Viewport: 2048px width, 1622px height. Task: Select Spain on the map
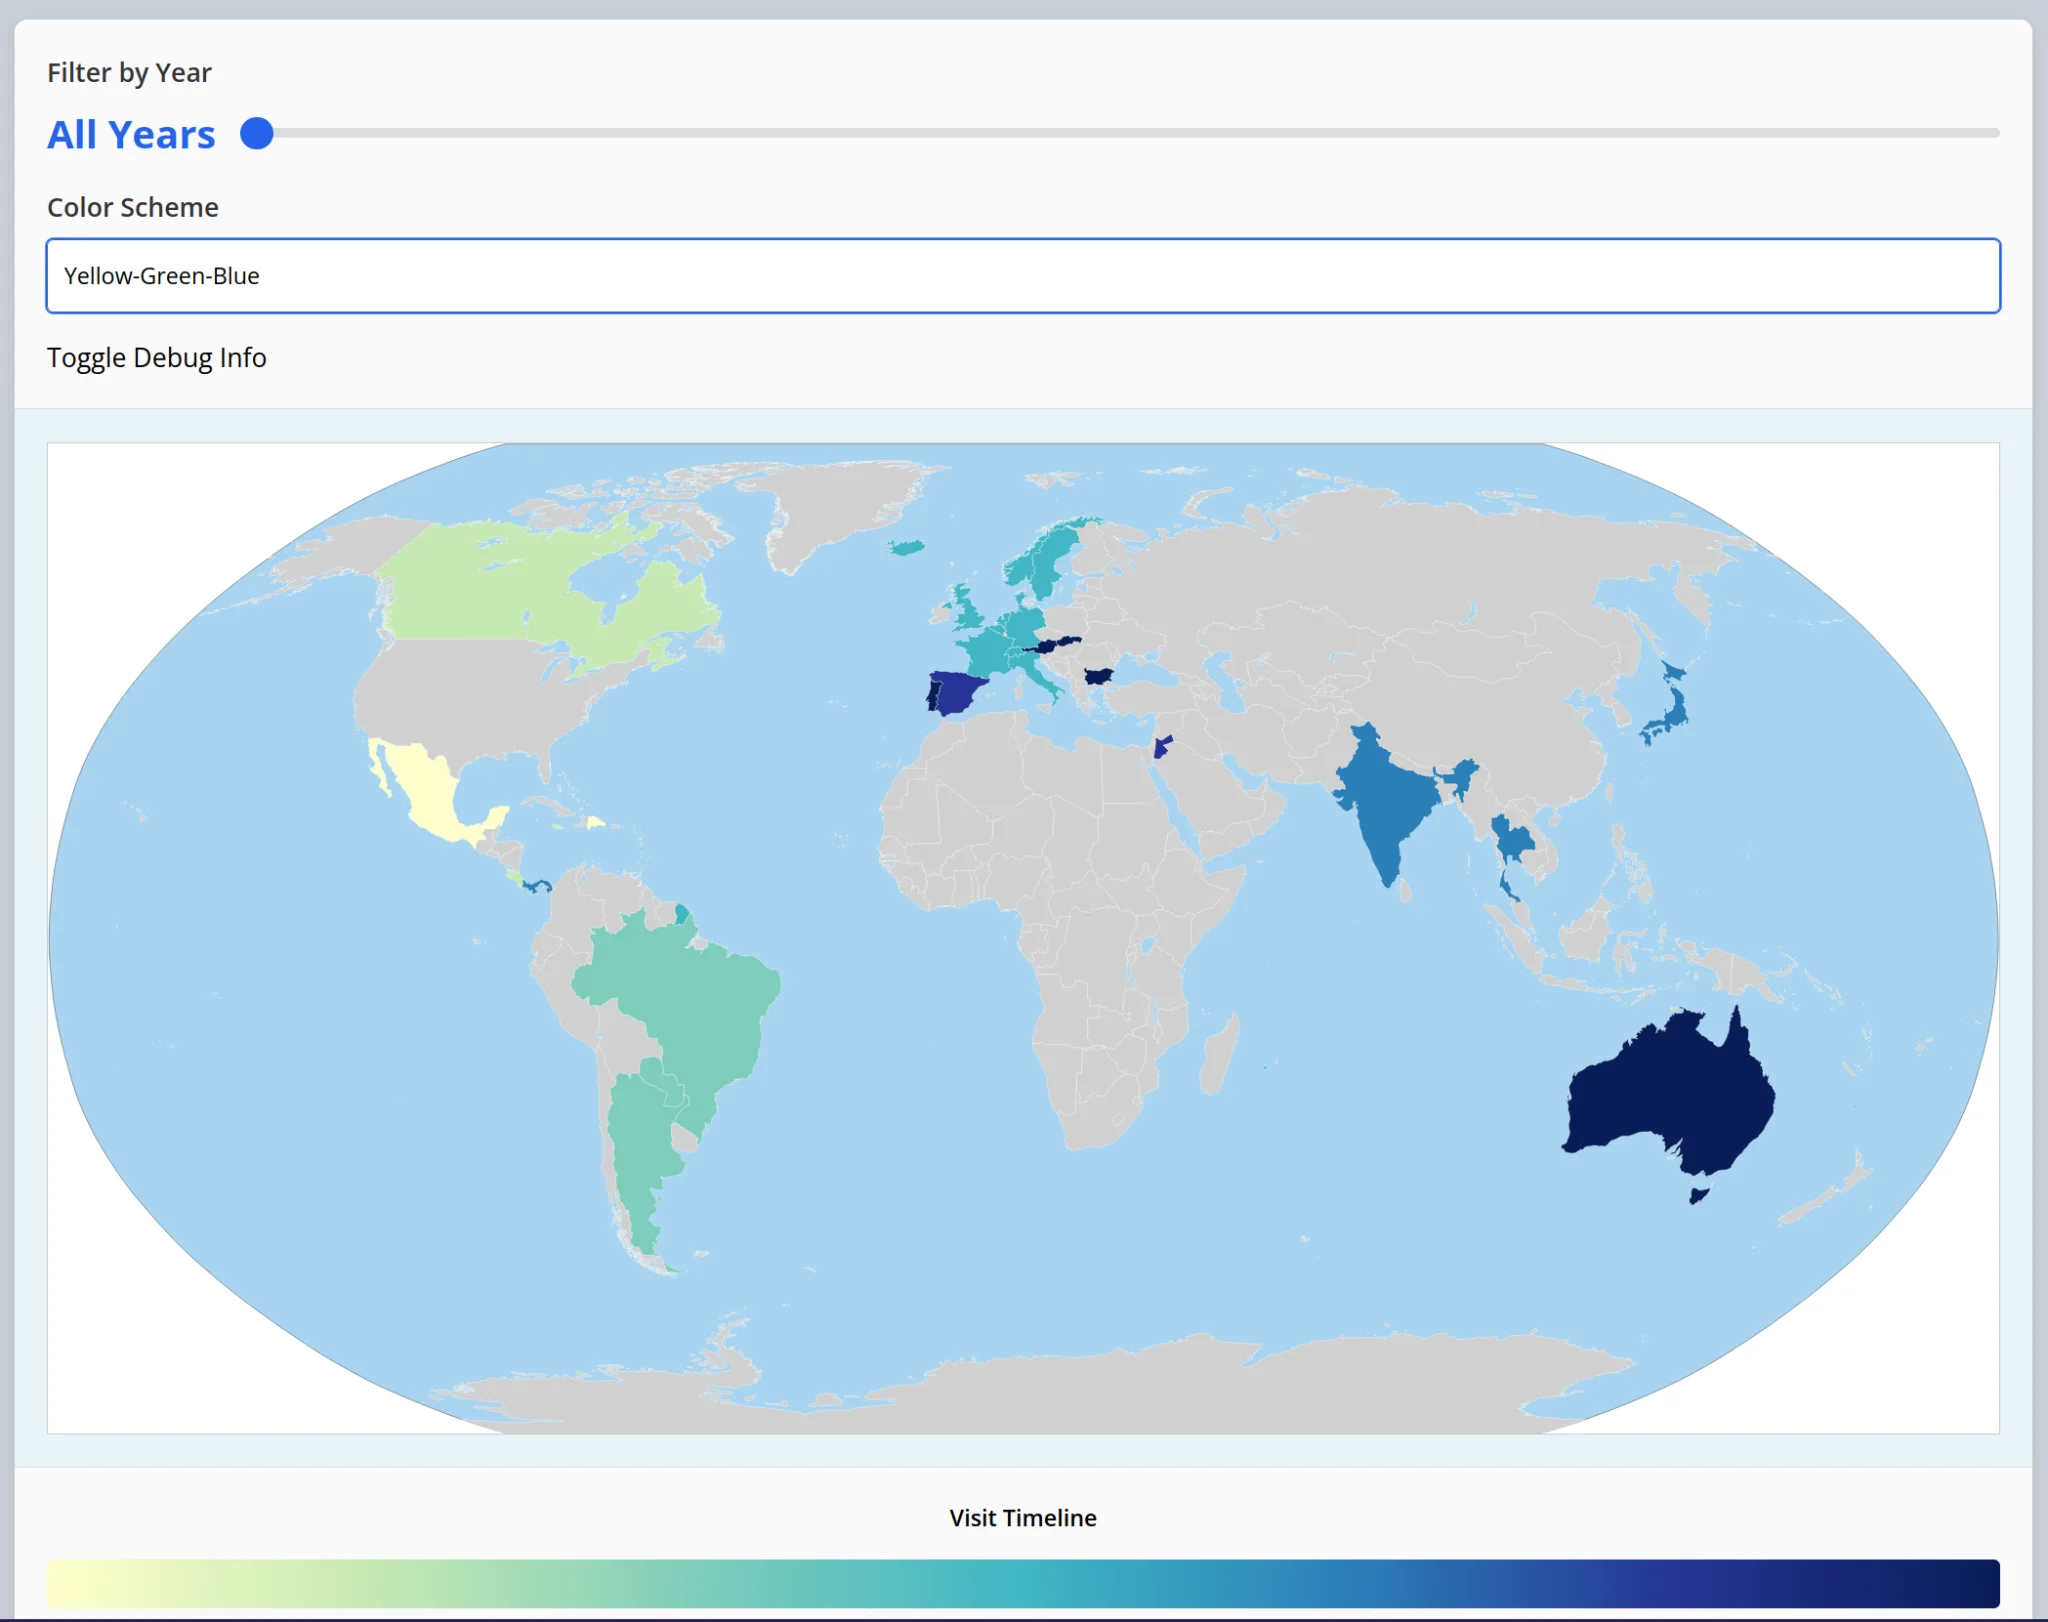click(x=958, y=691)
